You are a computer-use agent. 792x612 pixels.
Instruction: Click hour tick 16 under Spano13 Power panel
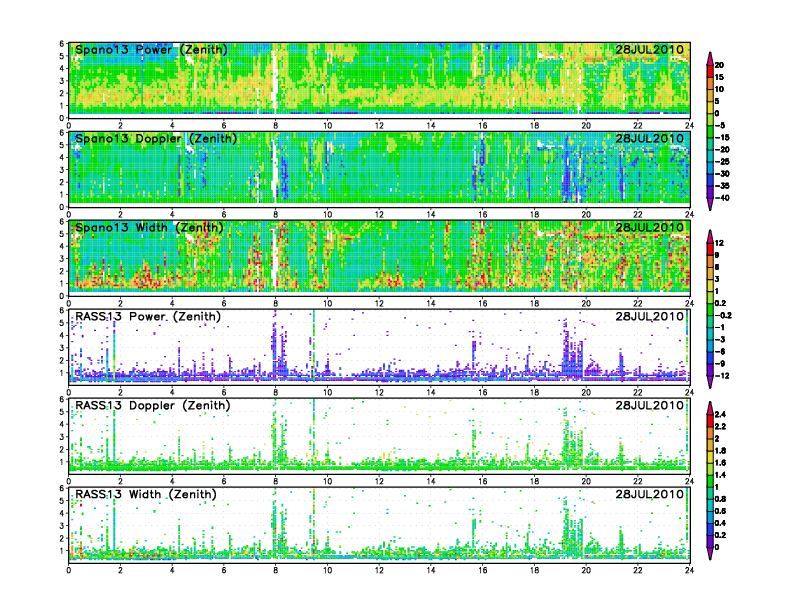[x=483, y=126]
